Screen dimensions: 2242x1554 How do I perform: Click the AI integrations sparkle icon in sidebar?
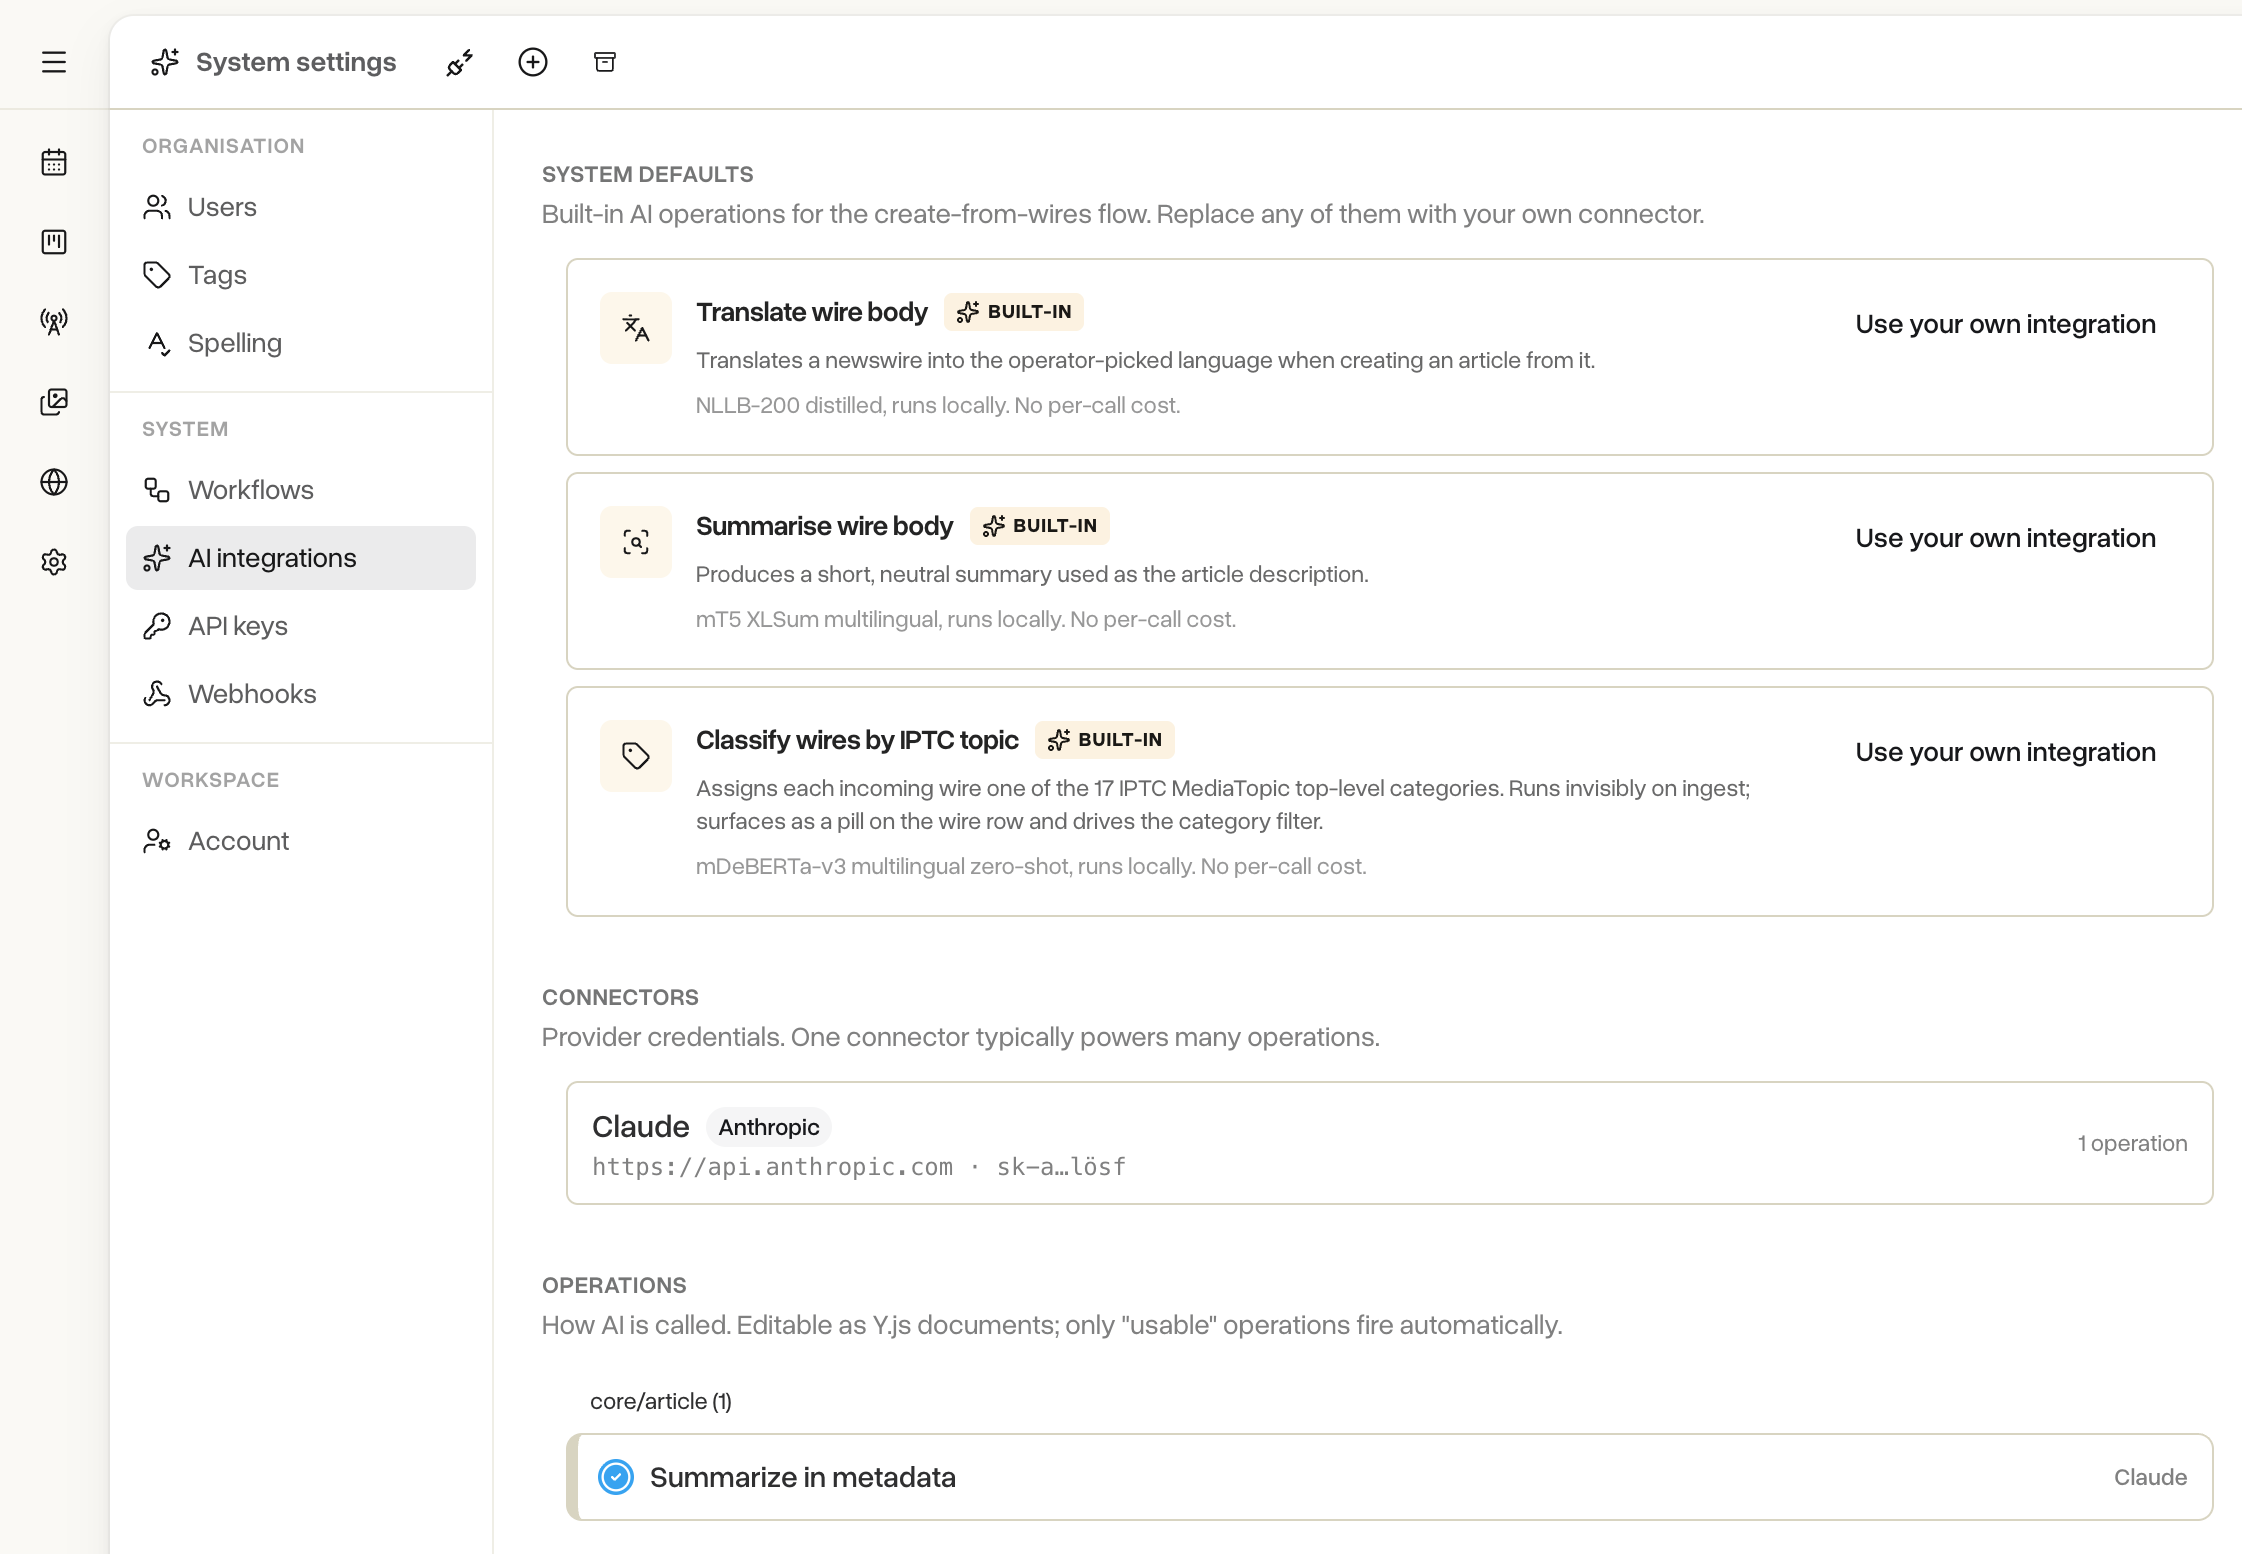(x=157, y=558)
